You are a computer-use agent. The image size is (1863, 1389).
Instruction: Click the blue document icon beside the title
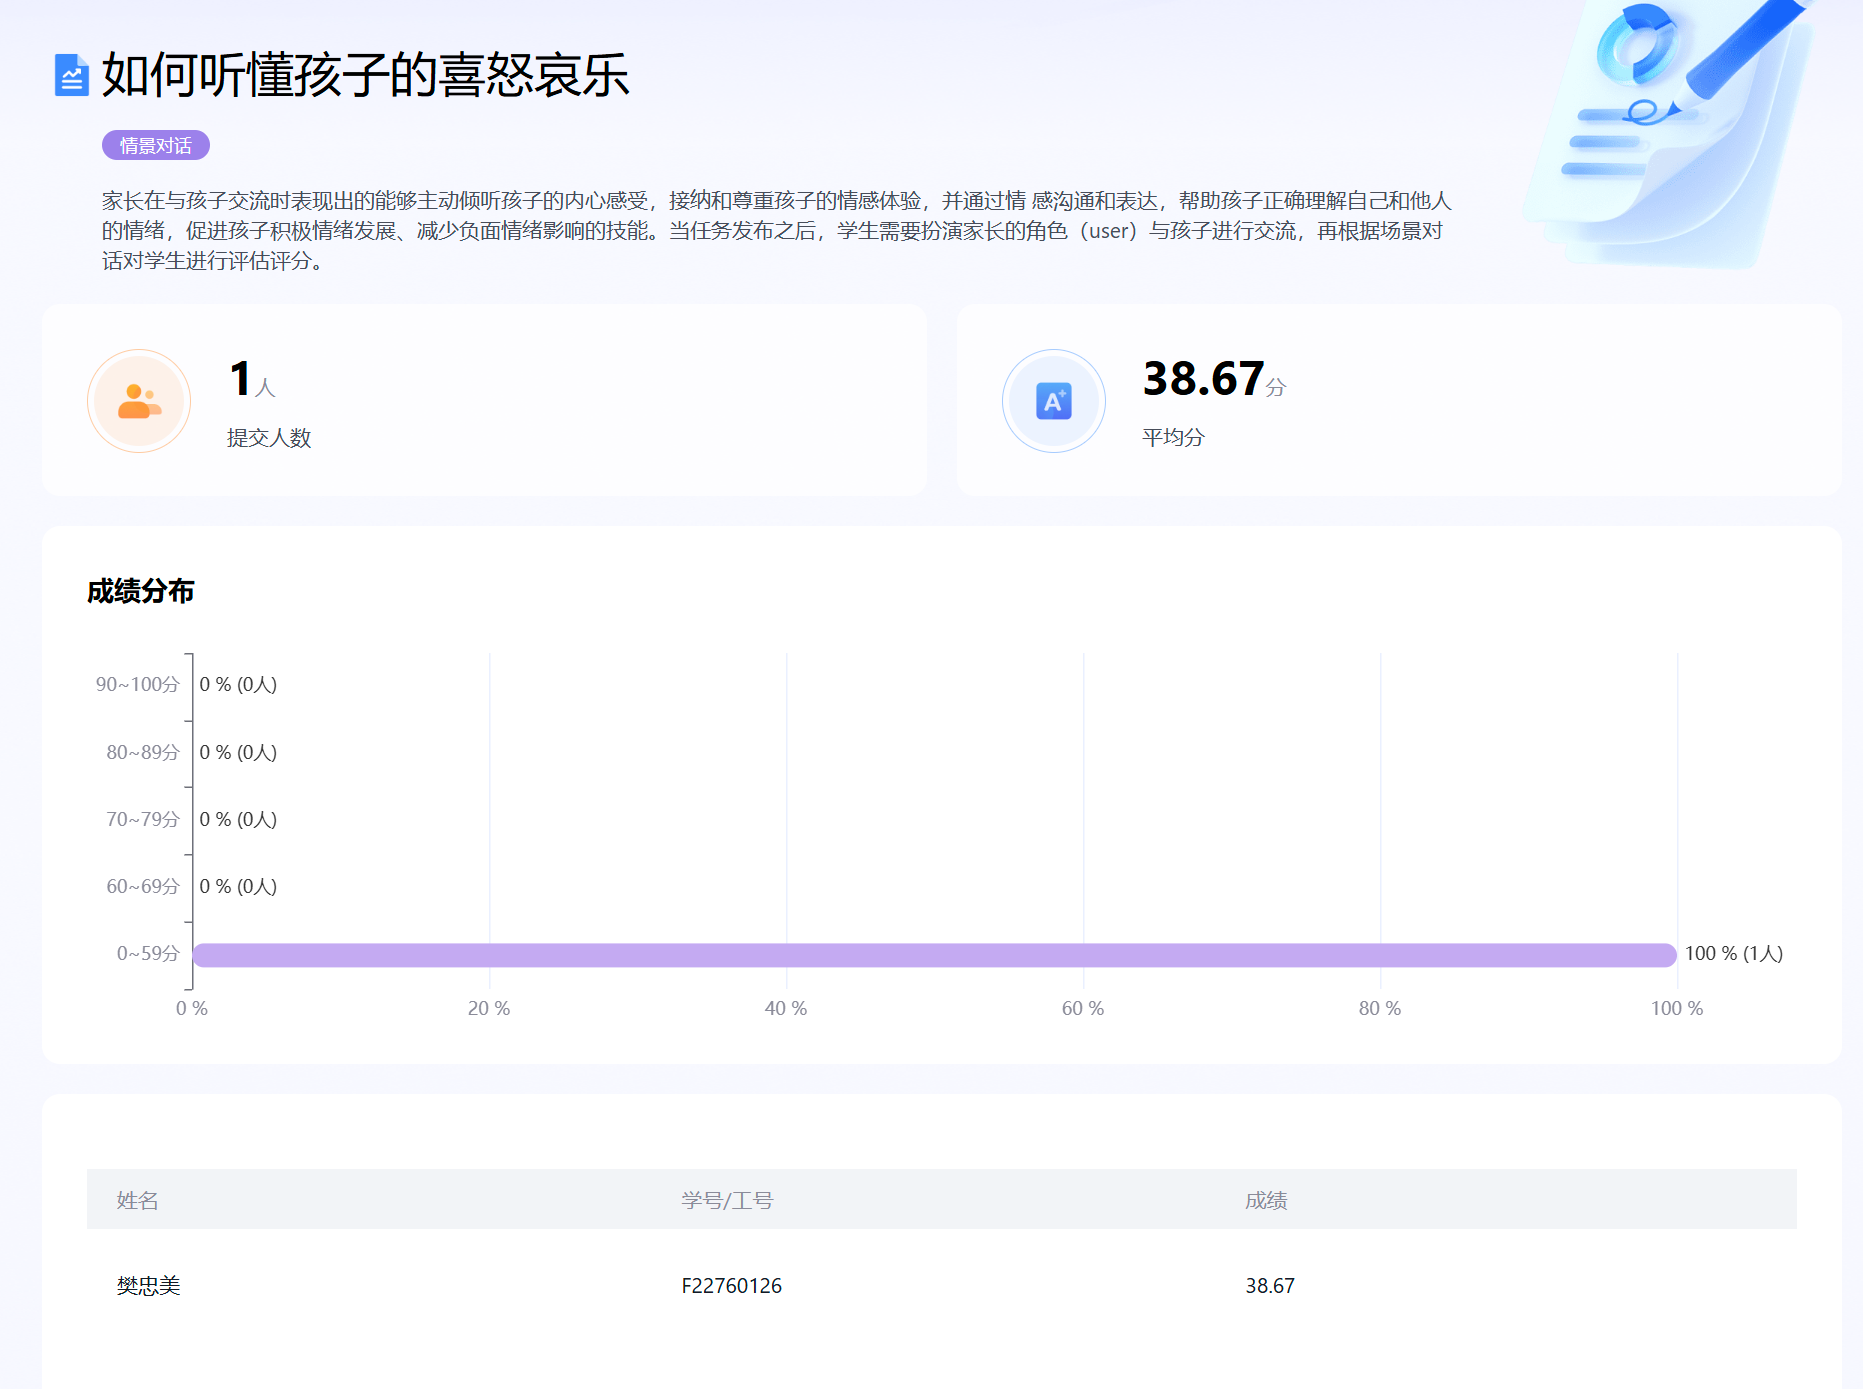(71, 75)
